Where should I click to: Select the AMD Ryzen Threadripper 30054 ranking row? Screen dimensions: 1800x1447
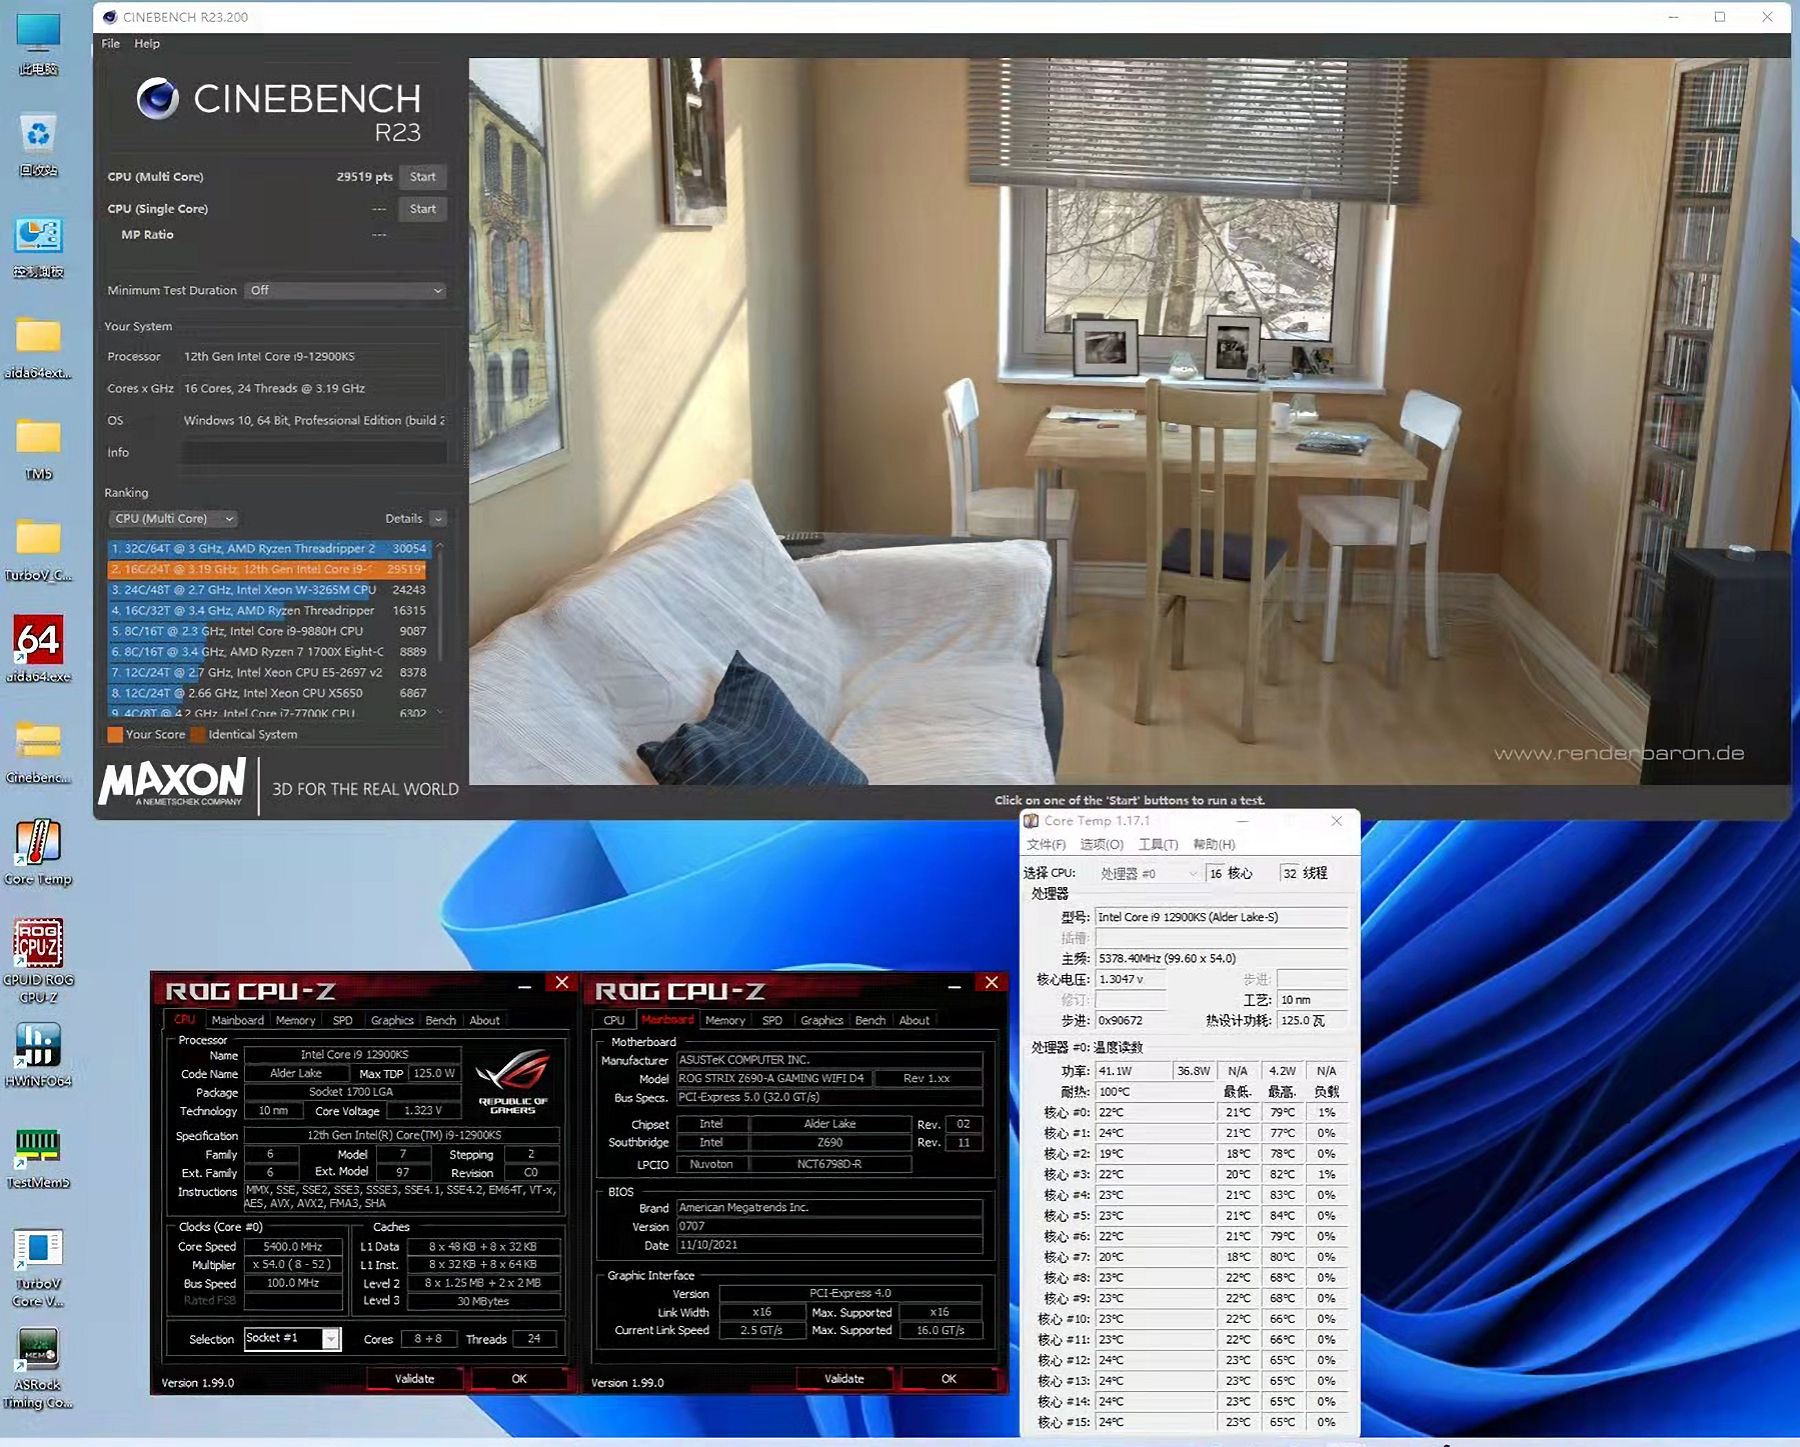pyautogui.click(x=269, y=549)
